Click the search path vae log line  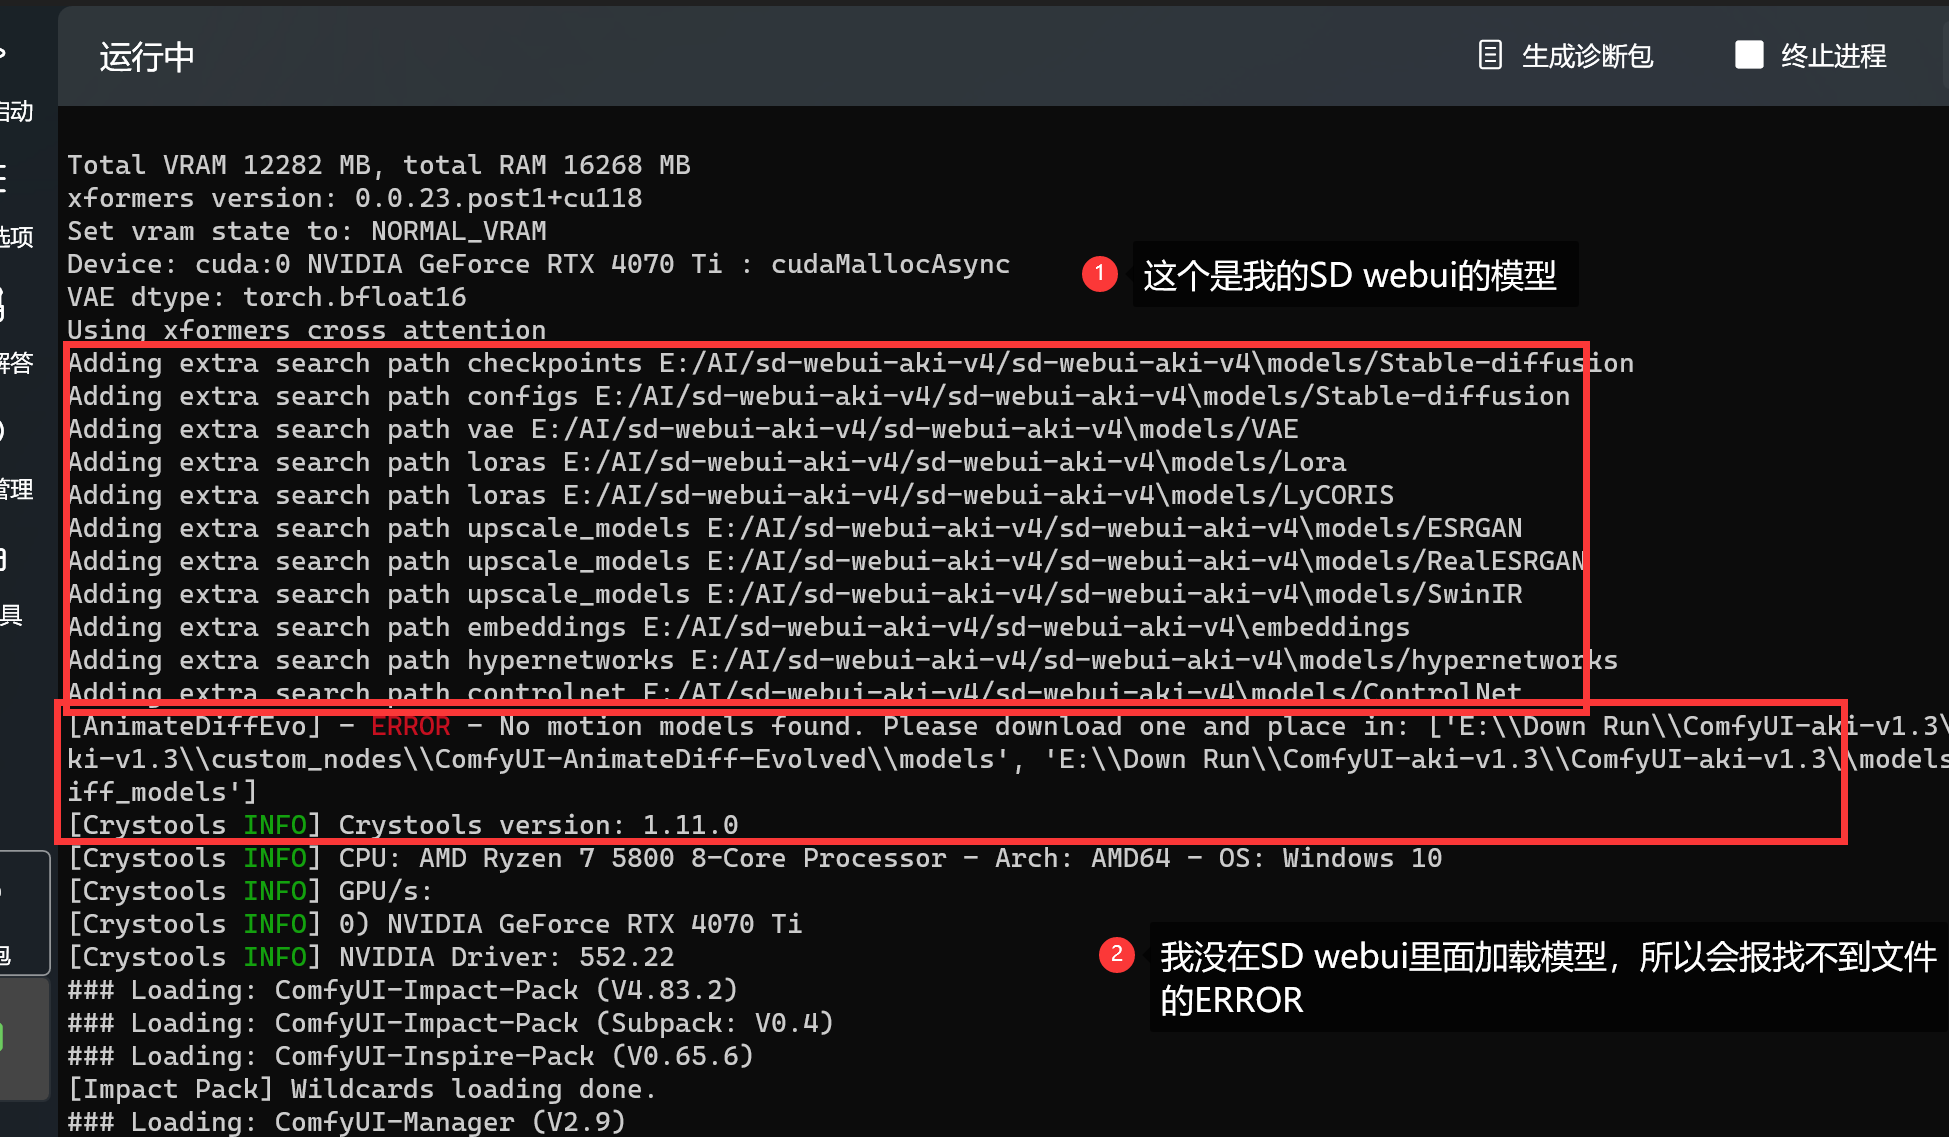tap(683, 429)
